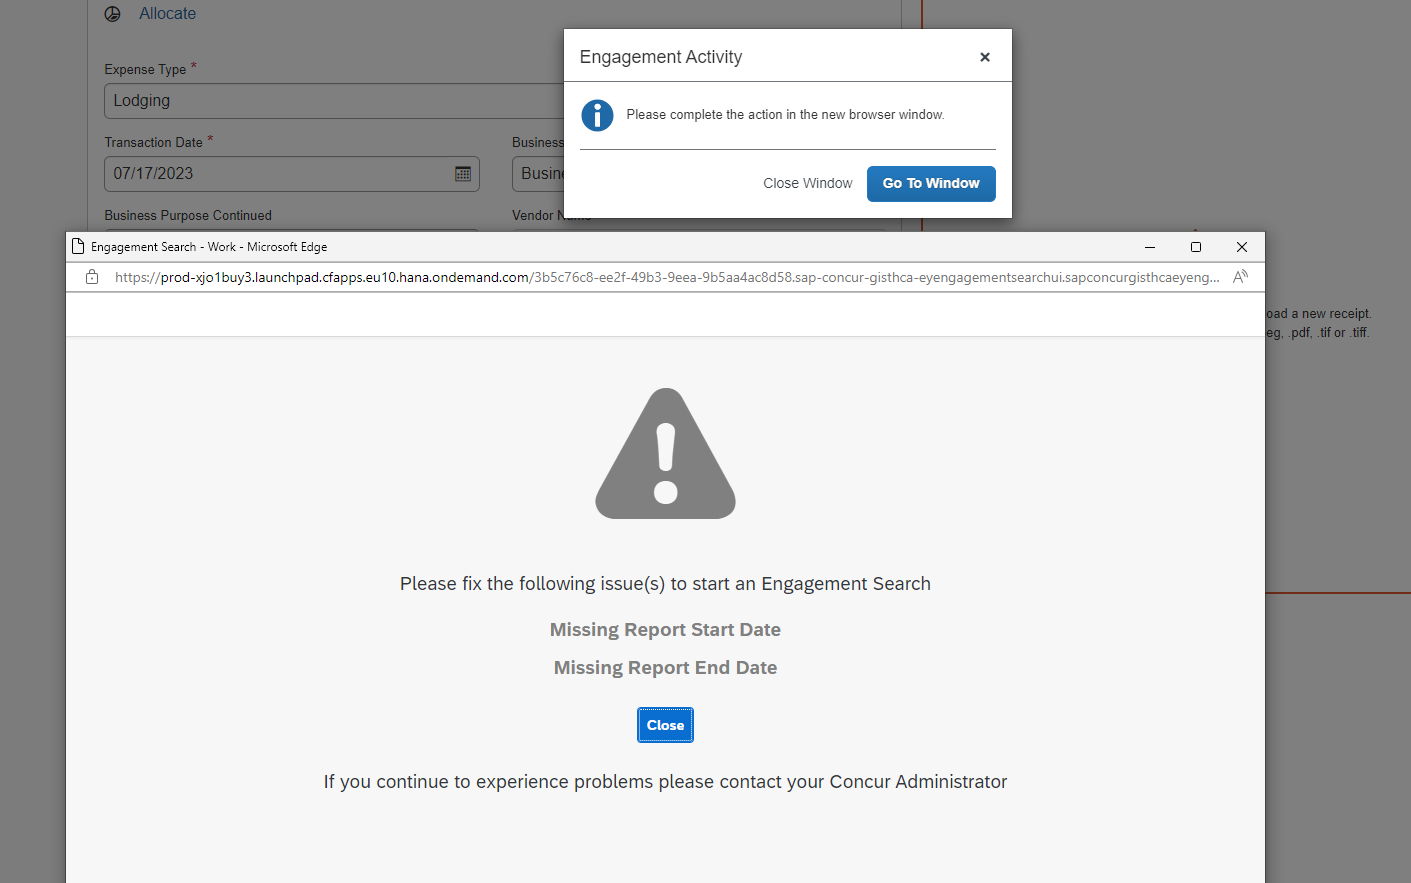Select the Close Window link in the dialog
This screenshot has height=883, width=1411.
coord(807,183)
